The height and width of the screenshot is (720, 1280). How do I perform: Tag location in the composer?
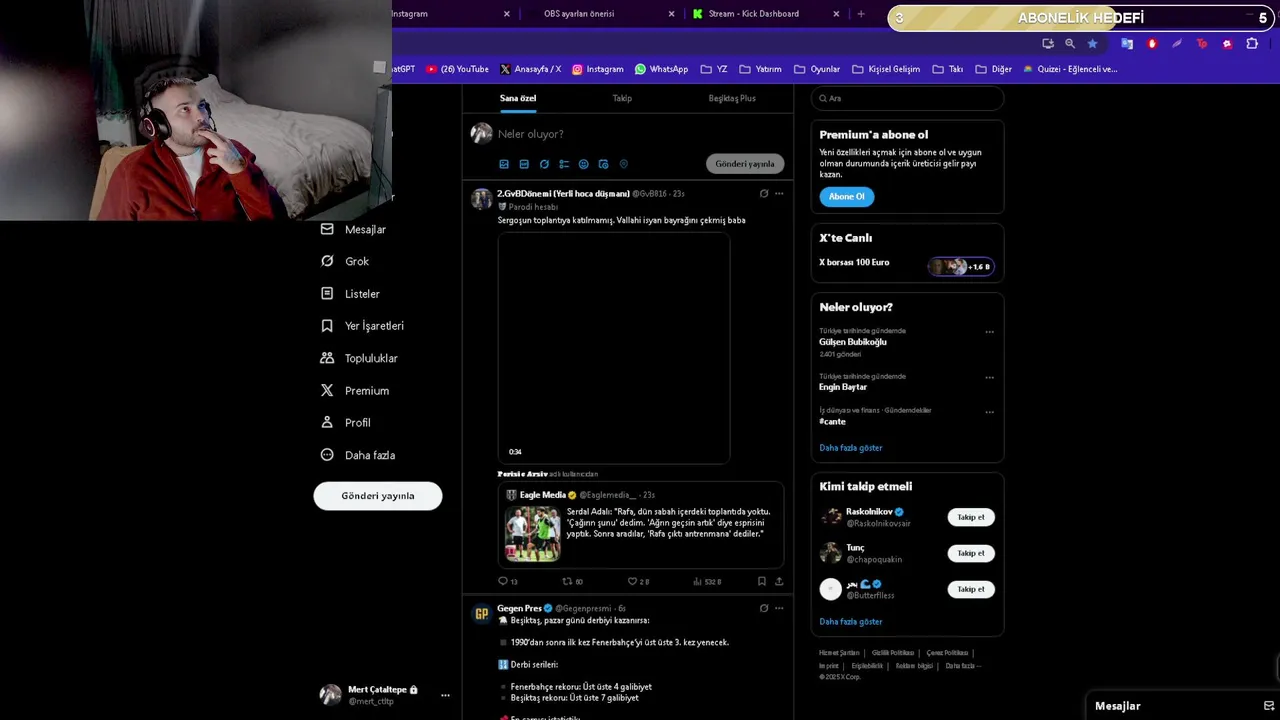coord(624,164)
